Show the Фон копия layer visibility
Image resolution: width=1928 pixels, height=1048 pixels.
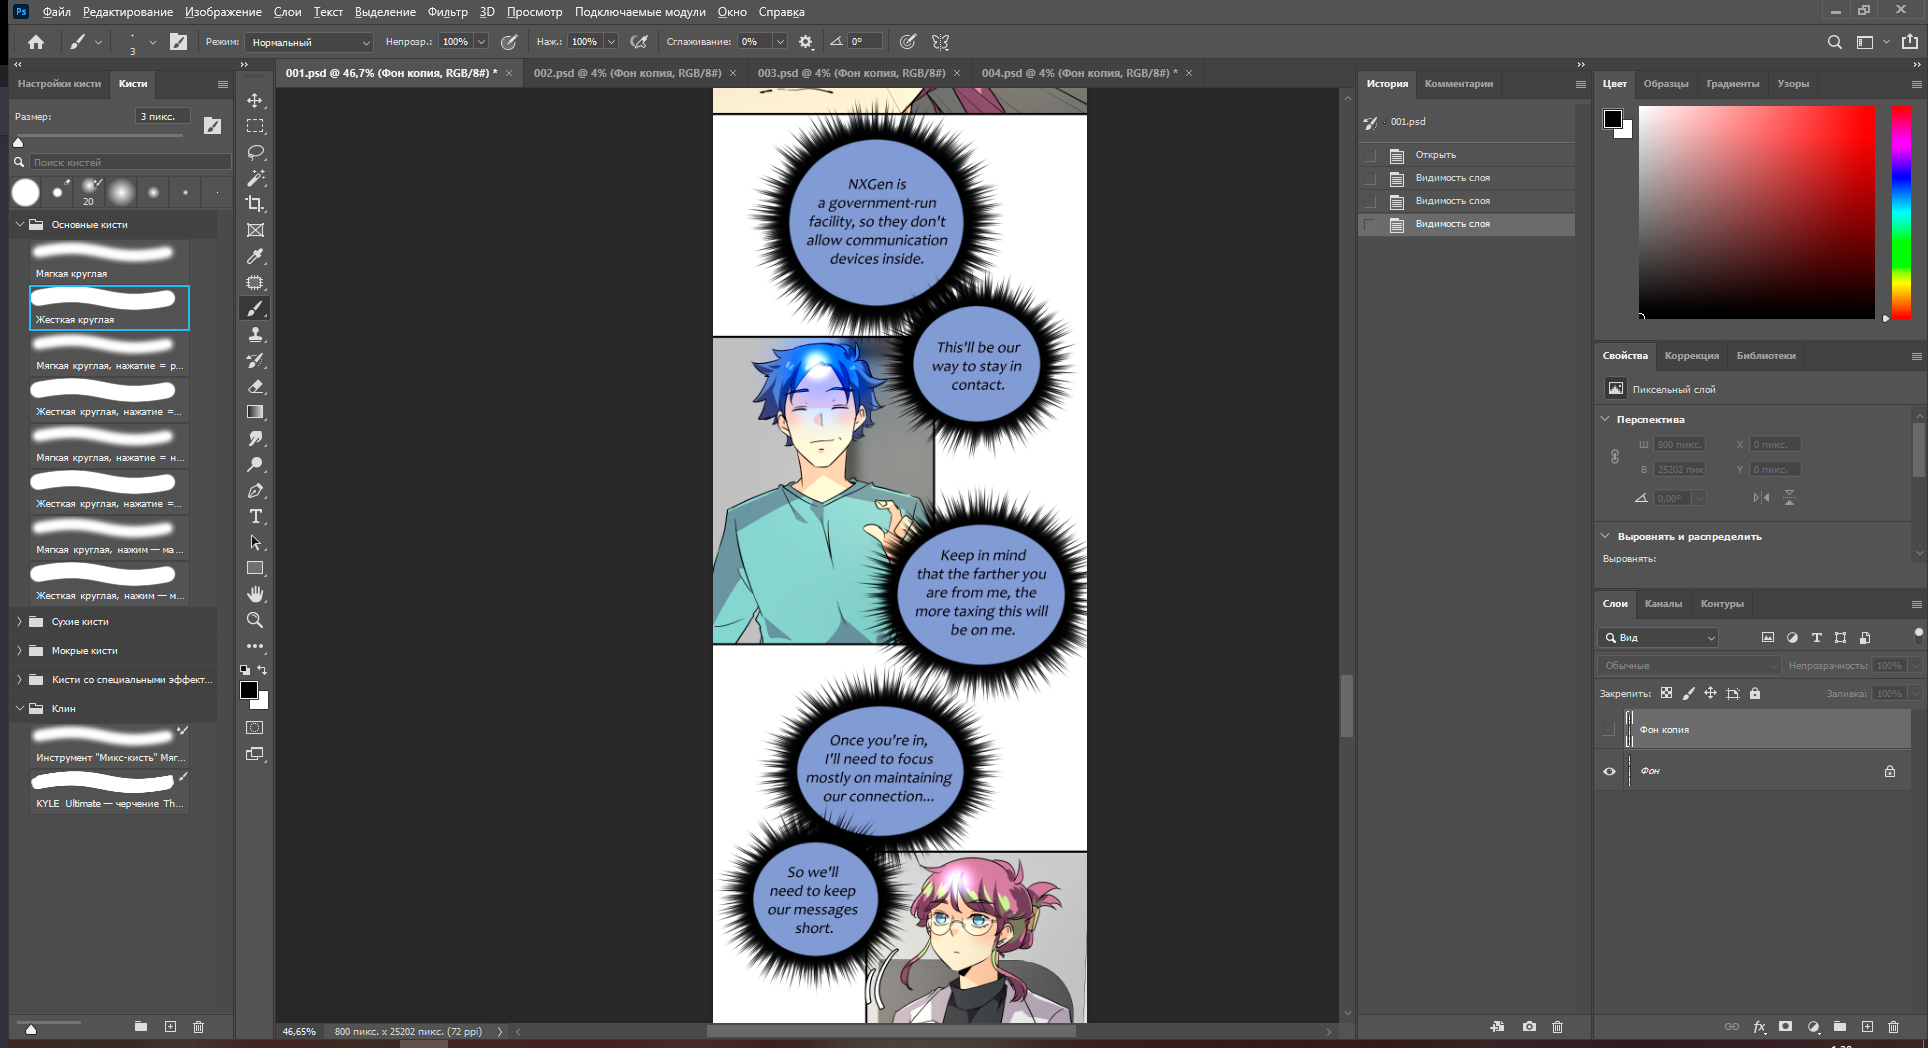click(1608, 730)
